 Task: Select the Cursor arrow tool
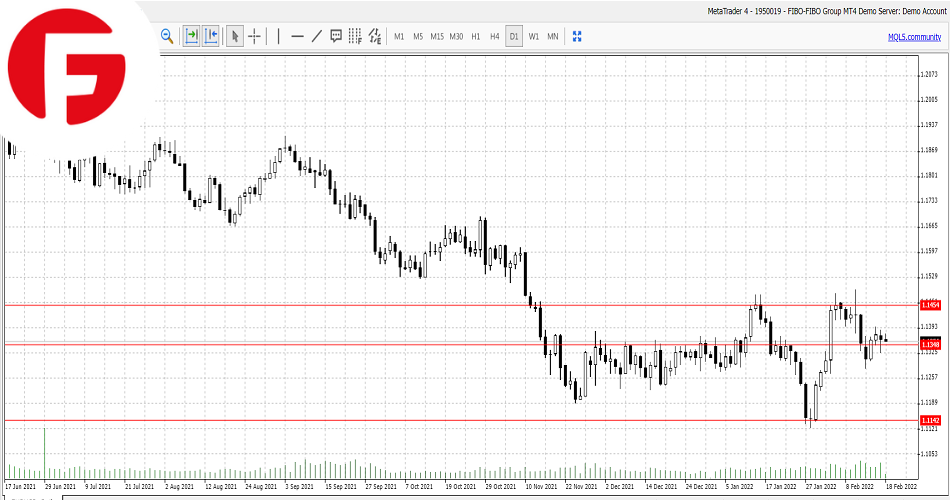pos(235,37)
